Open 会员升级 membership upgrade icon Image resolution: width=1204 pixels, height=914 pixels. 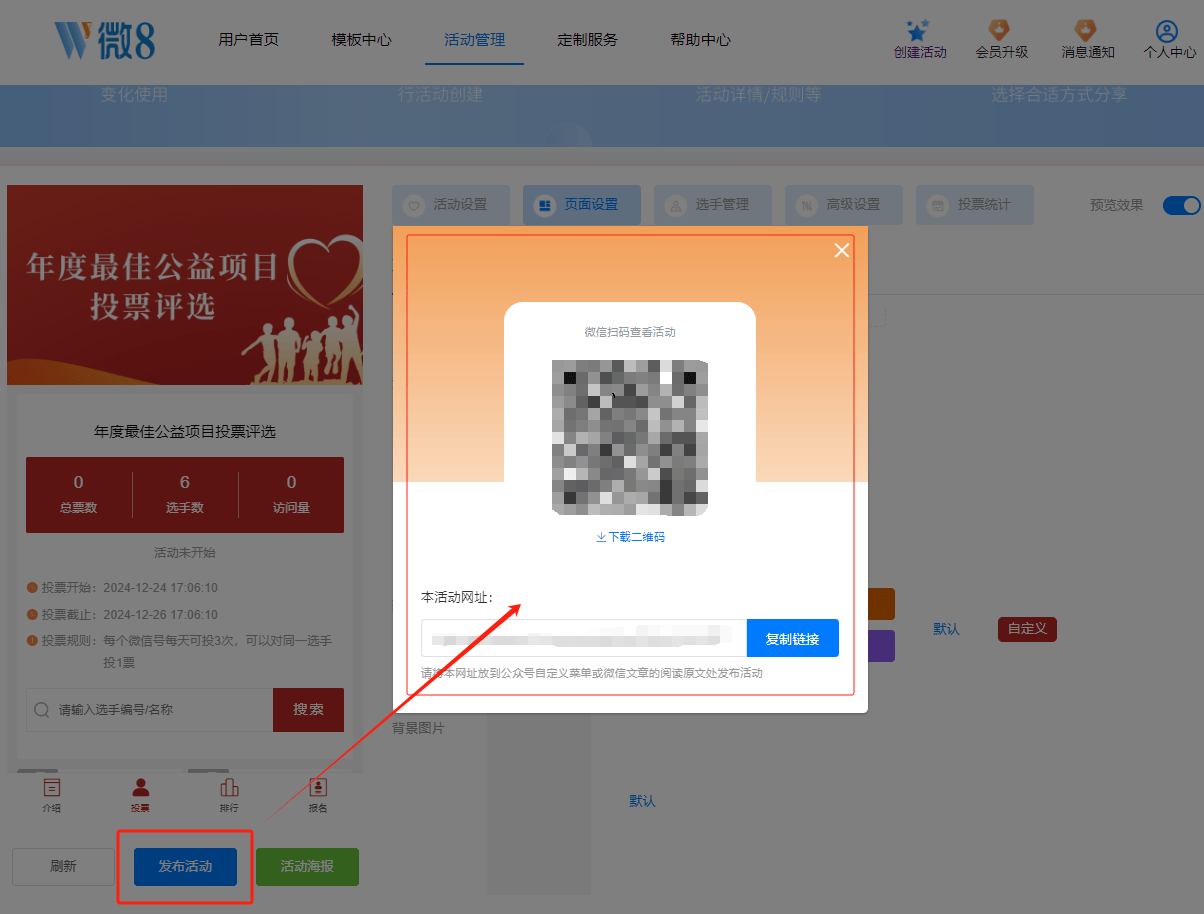[x=1000, y=31]
